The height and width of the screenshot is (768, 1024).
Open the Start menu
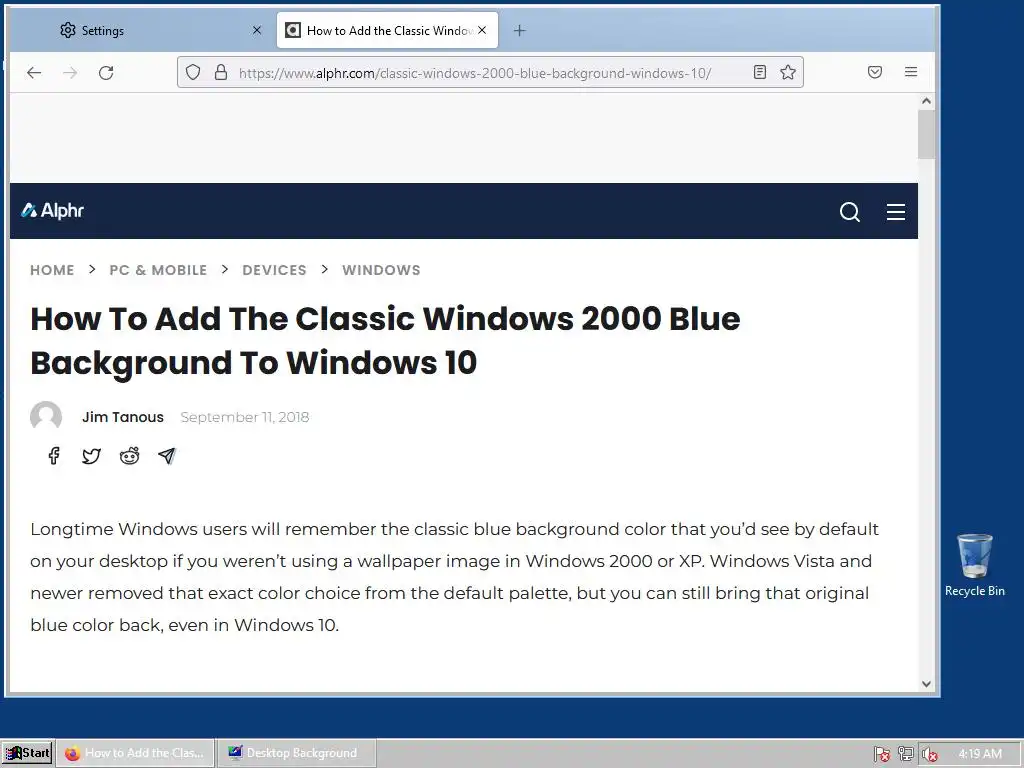(x=27, y=753)
